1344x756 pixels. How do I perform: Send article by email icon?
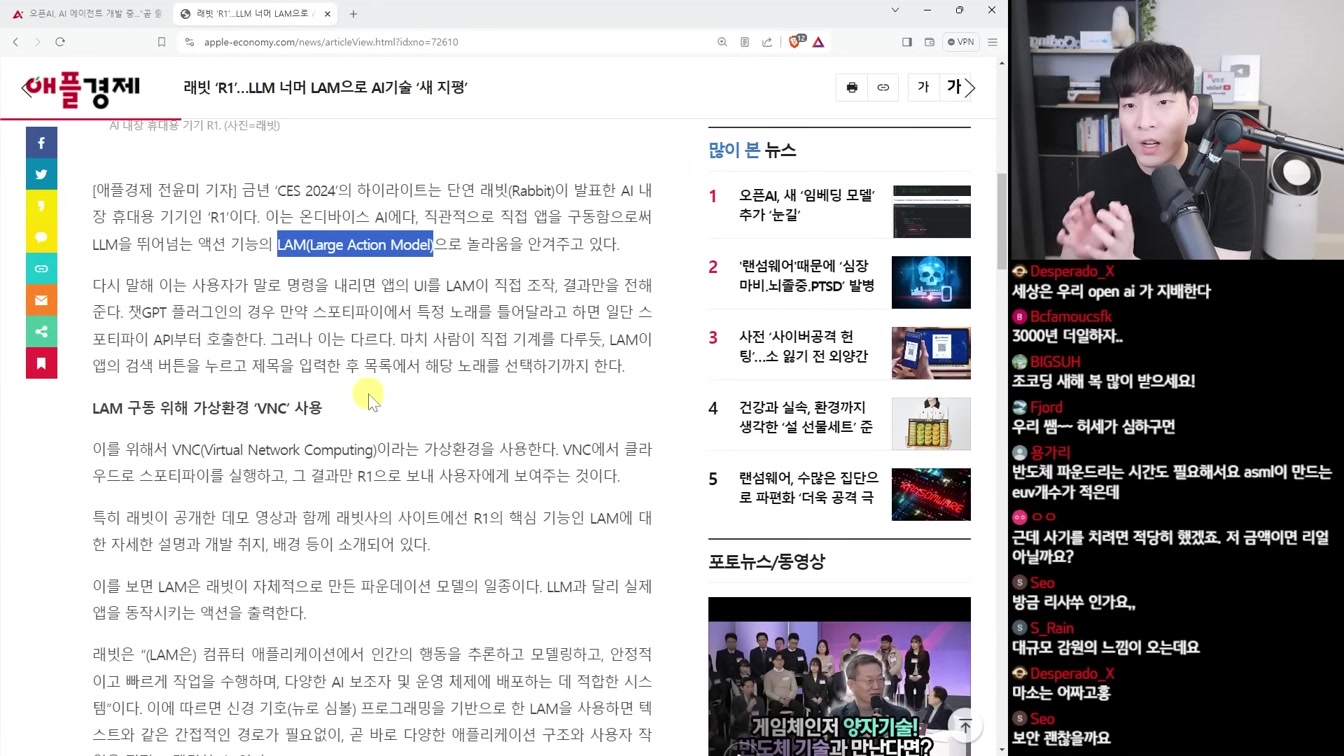[x=41, y=300]
